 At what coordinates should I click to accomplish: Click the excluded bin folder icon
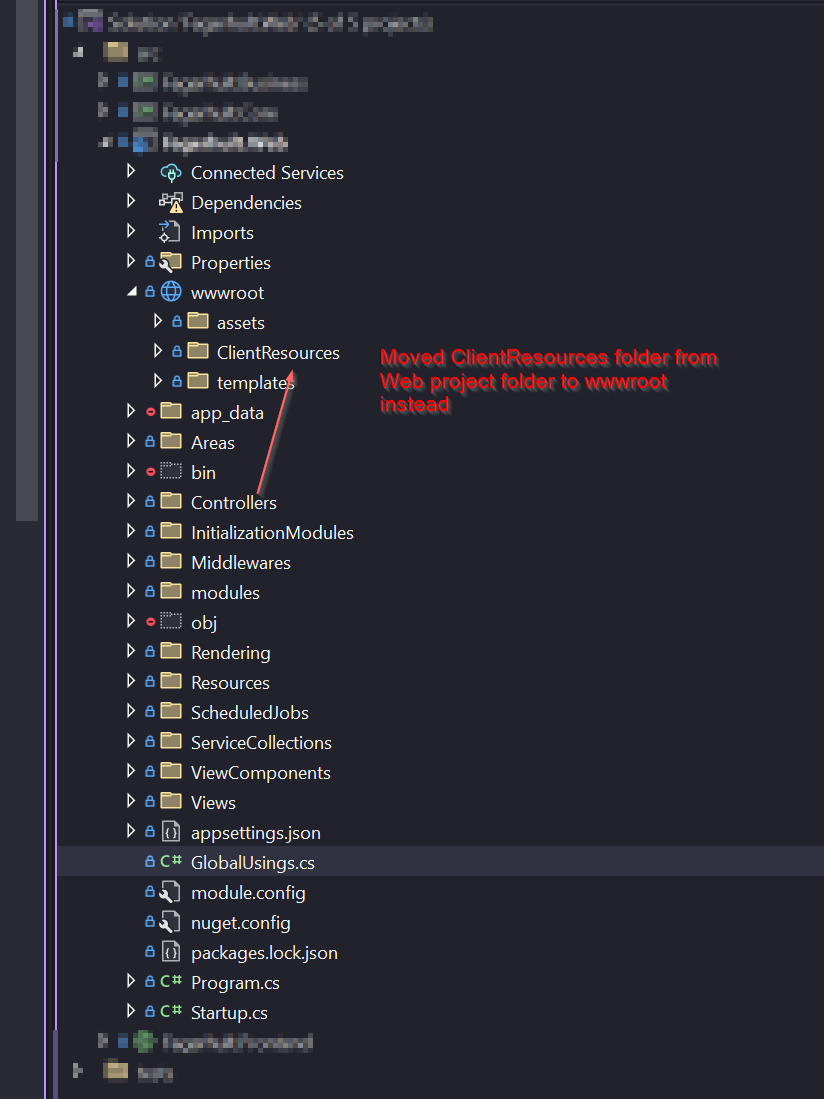[x=171, y=473]
